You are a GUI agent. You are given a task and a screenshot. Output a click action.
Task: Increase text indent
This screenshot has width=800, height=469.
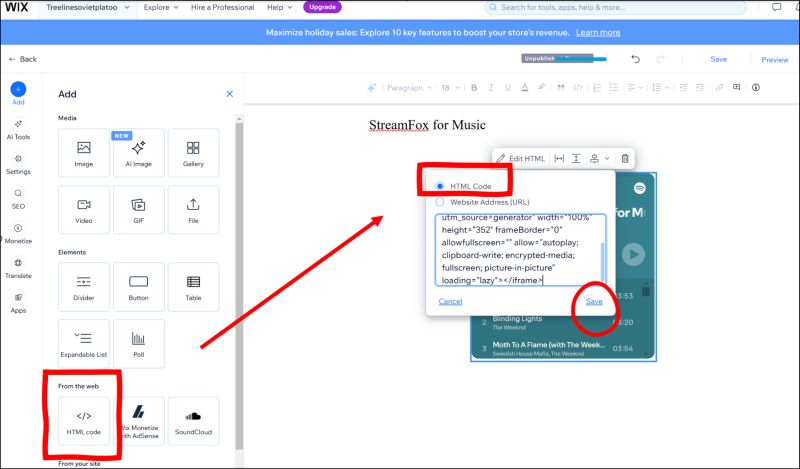tap(700, 88)
